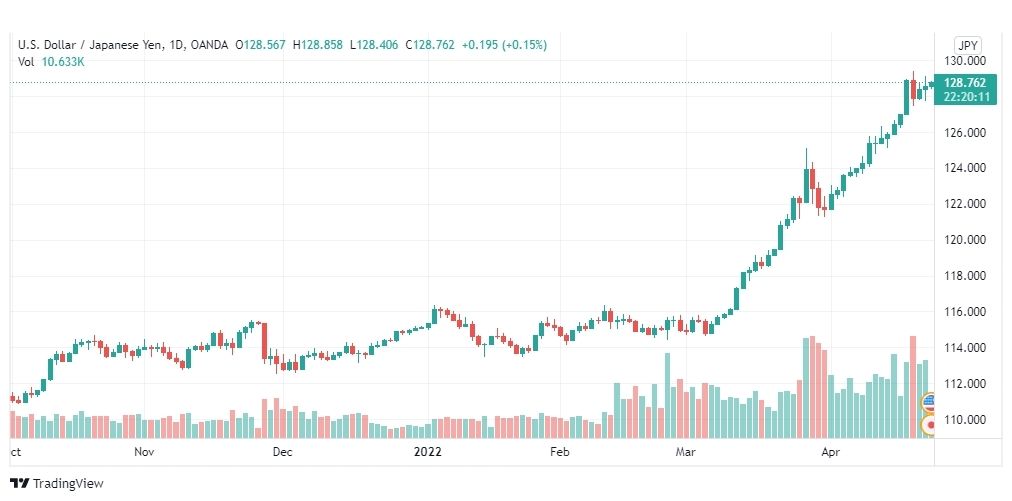Click the Vol indicator label
The image size is (1012, 501).
point(26,62)
